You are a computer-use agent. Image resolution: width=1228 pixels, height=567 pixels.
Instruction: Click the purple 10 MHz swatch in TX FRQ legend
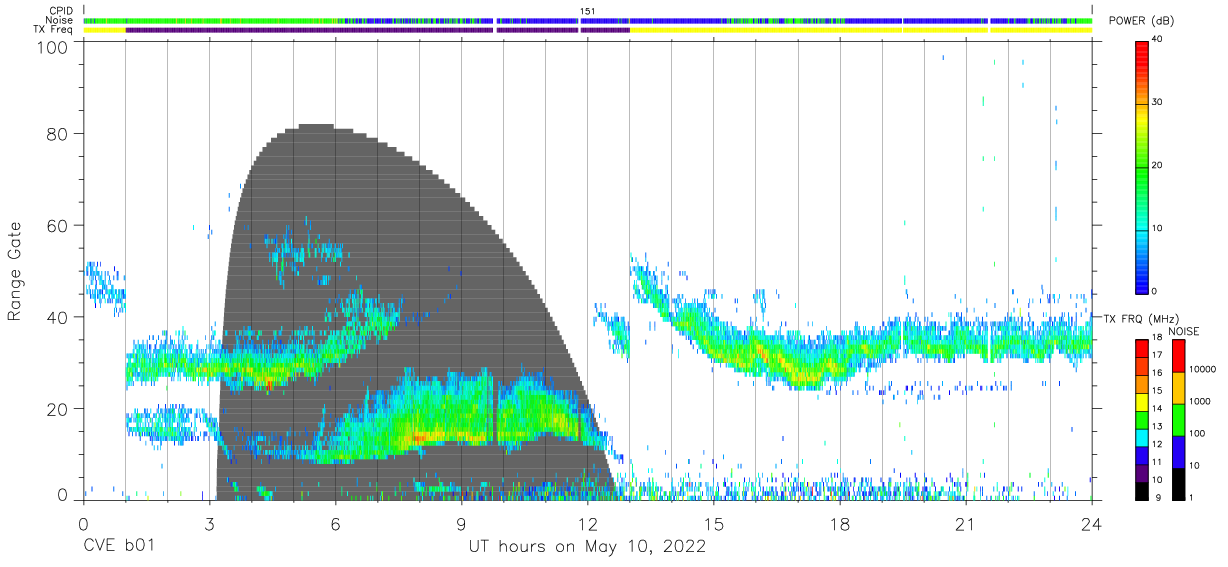[1142, 473]
